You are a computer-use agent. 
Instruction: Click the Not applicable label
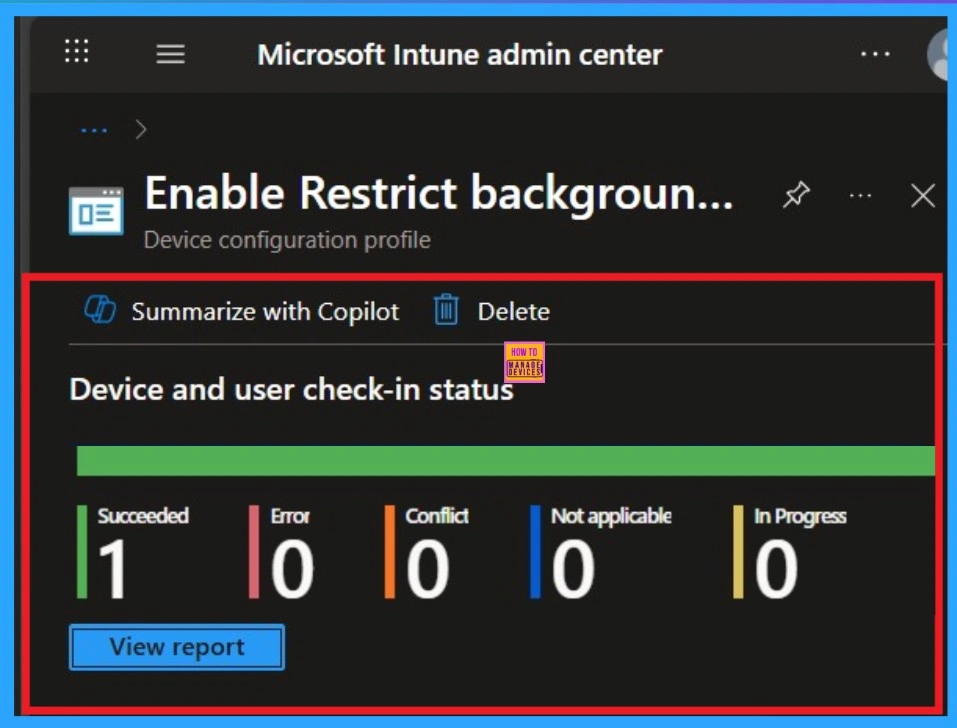pyautogui.click(x=611, y=516)
